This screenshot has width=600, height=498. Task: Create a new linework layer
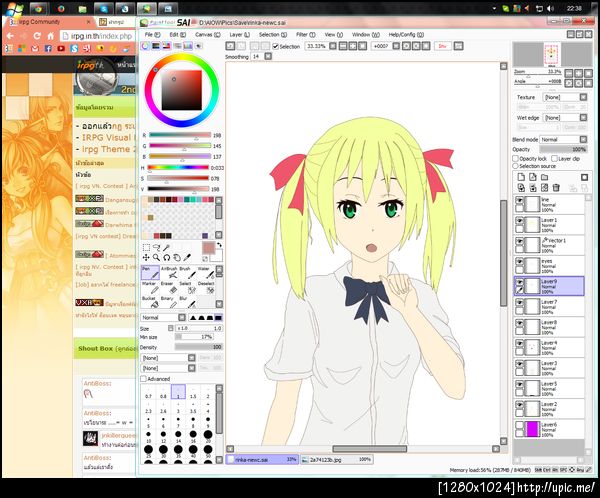(x=533, y=177)
